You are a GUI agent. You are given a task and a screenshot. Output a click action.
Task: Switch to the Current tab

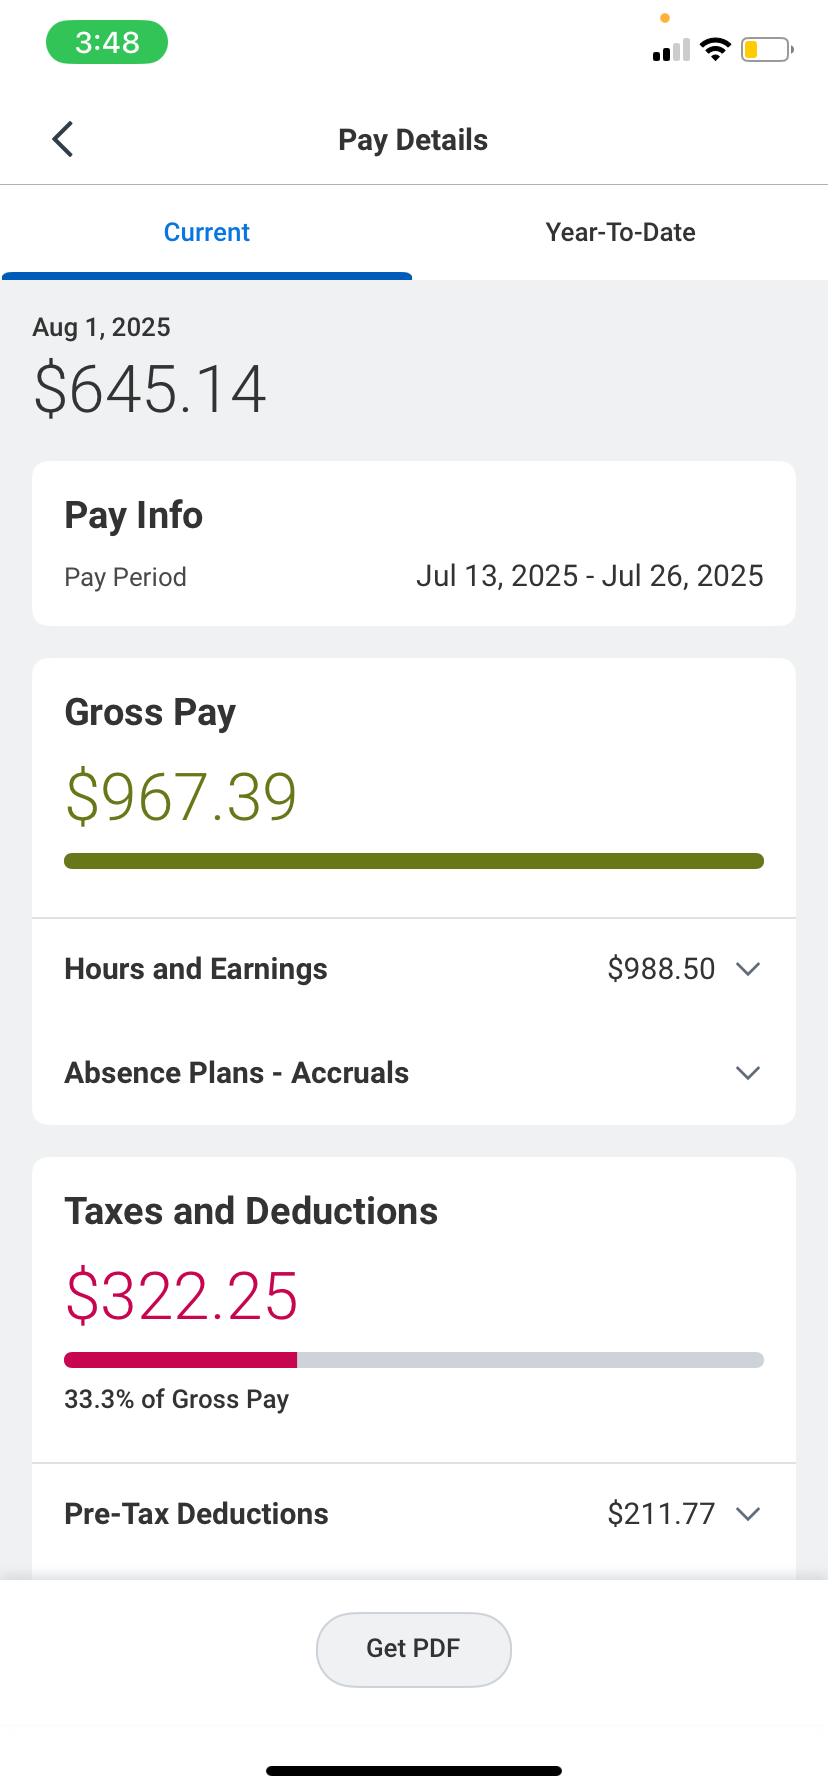tap(207, 232)
